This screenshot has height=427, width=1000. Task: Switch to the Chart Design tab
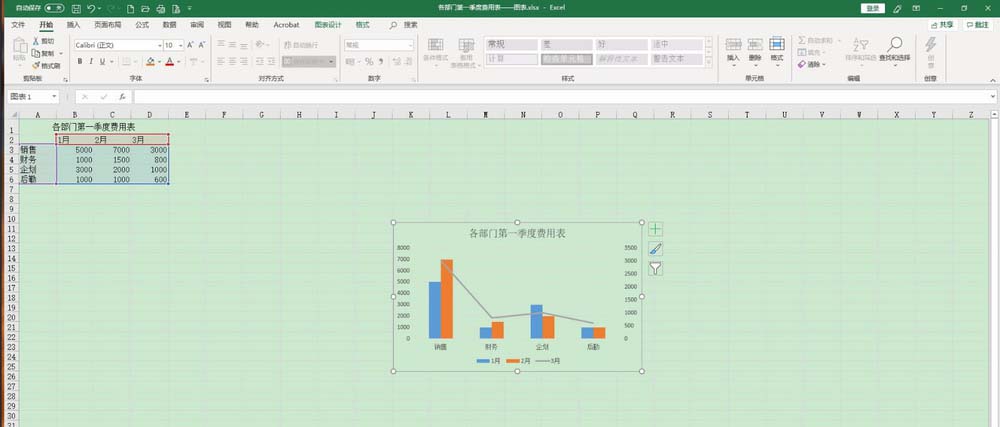[x=328, y=25]
